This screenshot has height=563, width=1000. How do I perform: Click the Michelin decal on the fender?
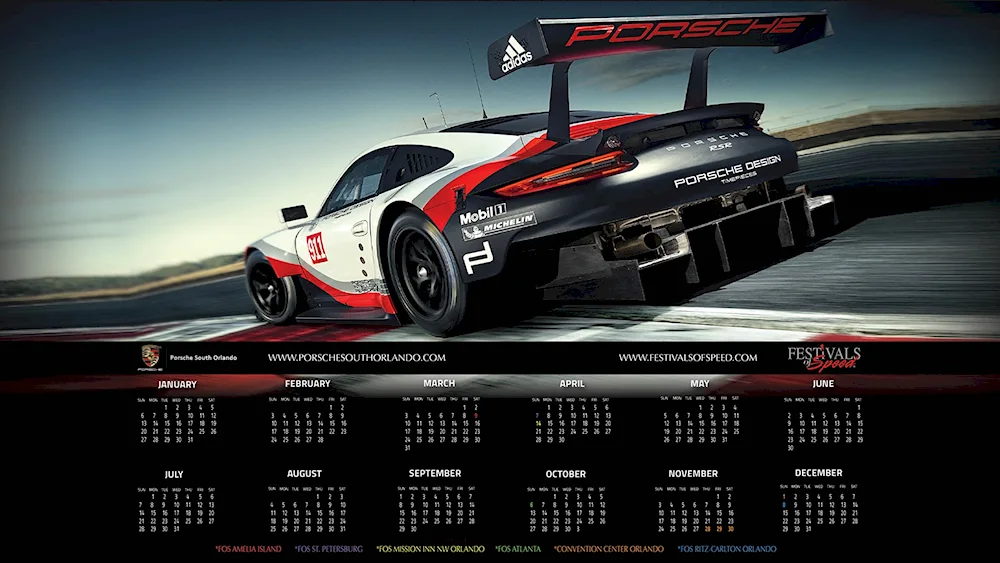pos(499,229)
